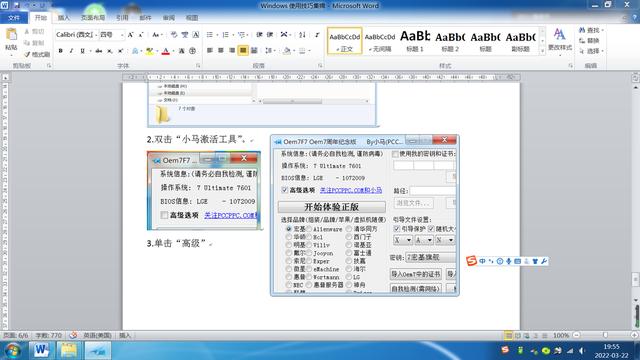Show paragraph marks with pilcrow icon
Screen dimensions: 640x360
317,35
